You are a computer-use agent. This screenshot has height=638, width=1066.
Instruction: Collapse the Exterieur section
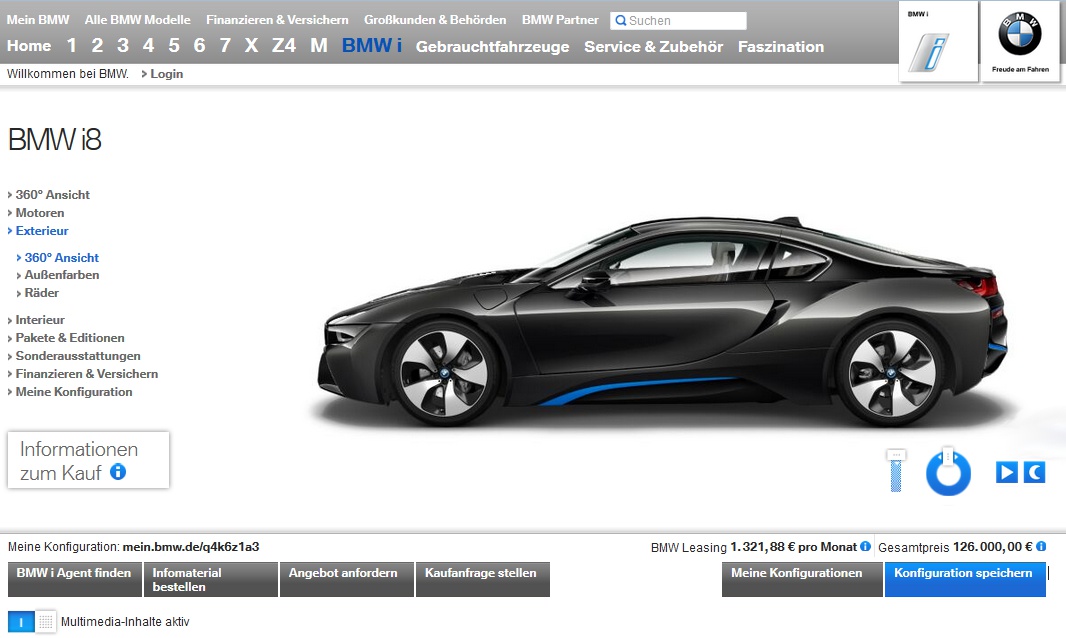[x=42, y=231]
